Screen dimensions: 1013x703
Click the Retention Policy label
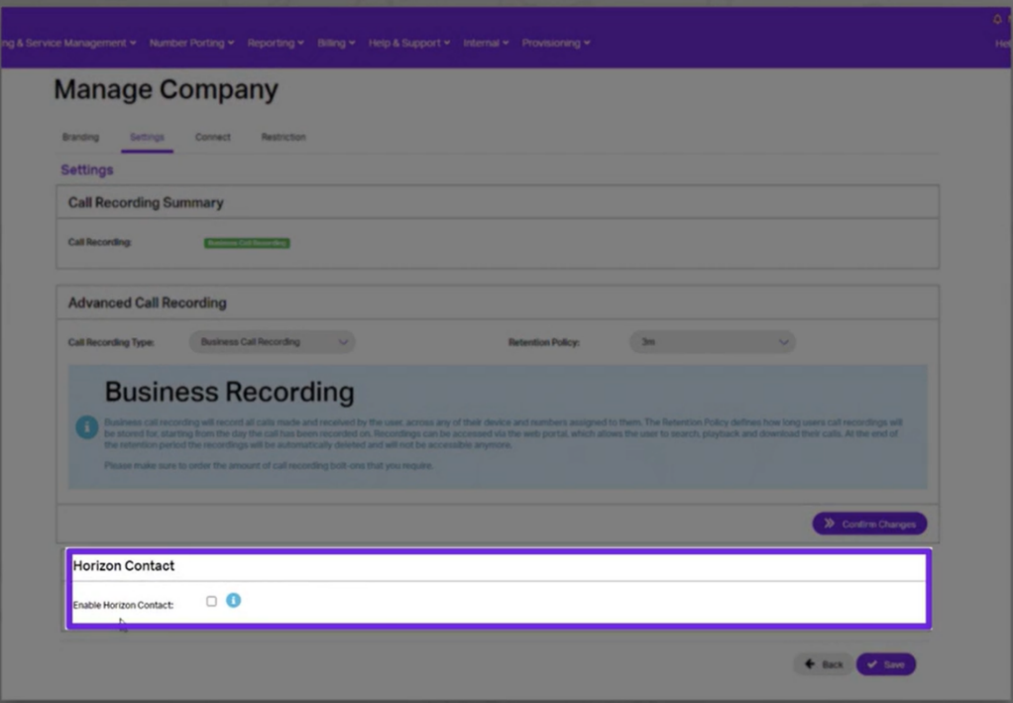click(543, 342)
